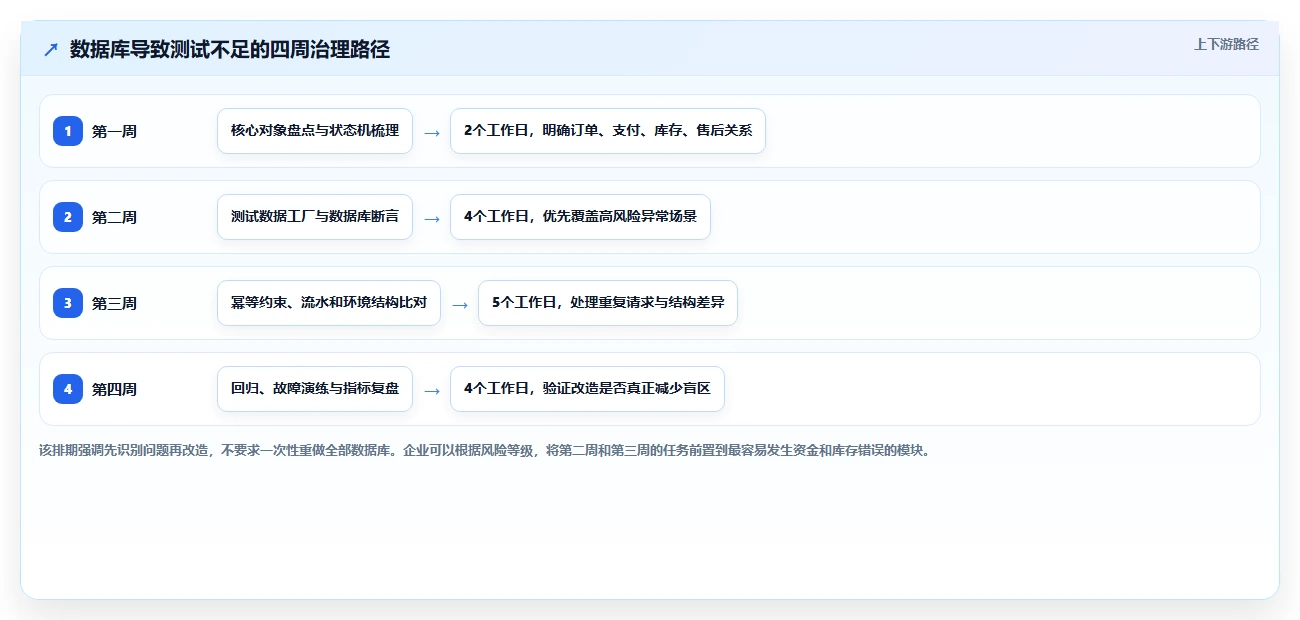Select the 第二周 label
Image resolution: width=1300 pixels, height=620 pixels.
coord(114,217)
